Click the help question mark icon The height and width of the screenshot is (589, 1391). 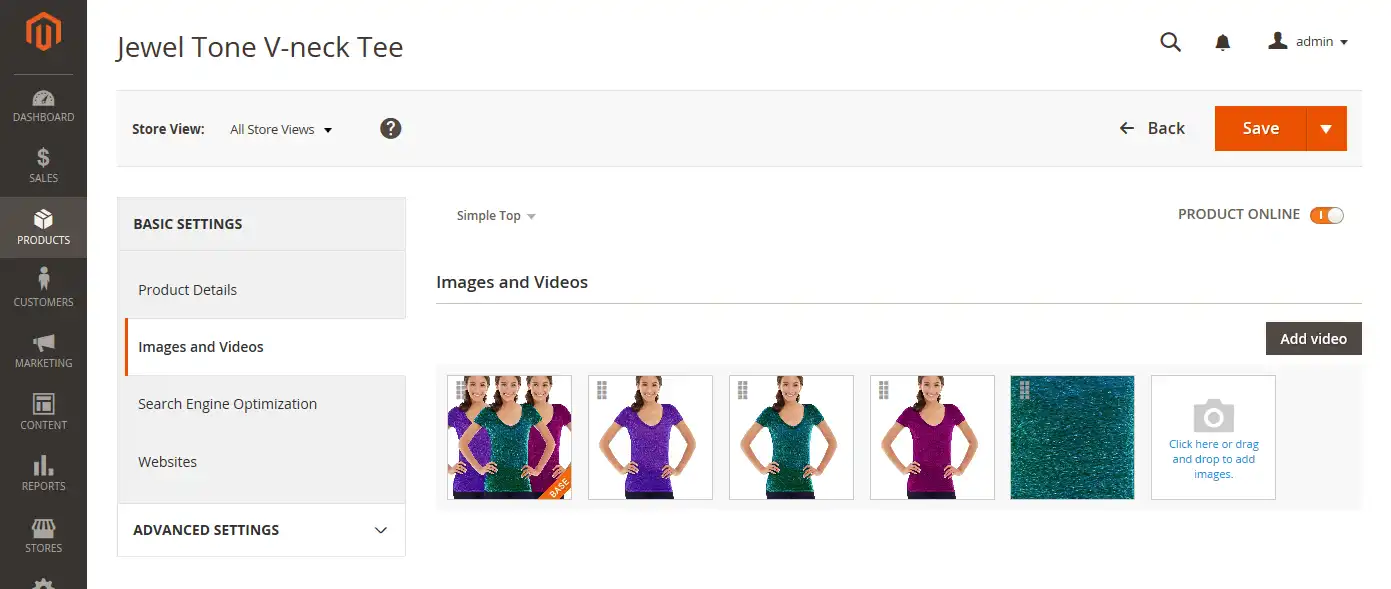391,128
